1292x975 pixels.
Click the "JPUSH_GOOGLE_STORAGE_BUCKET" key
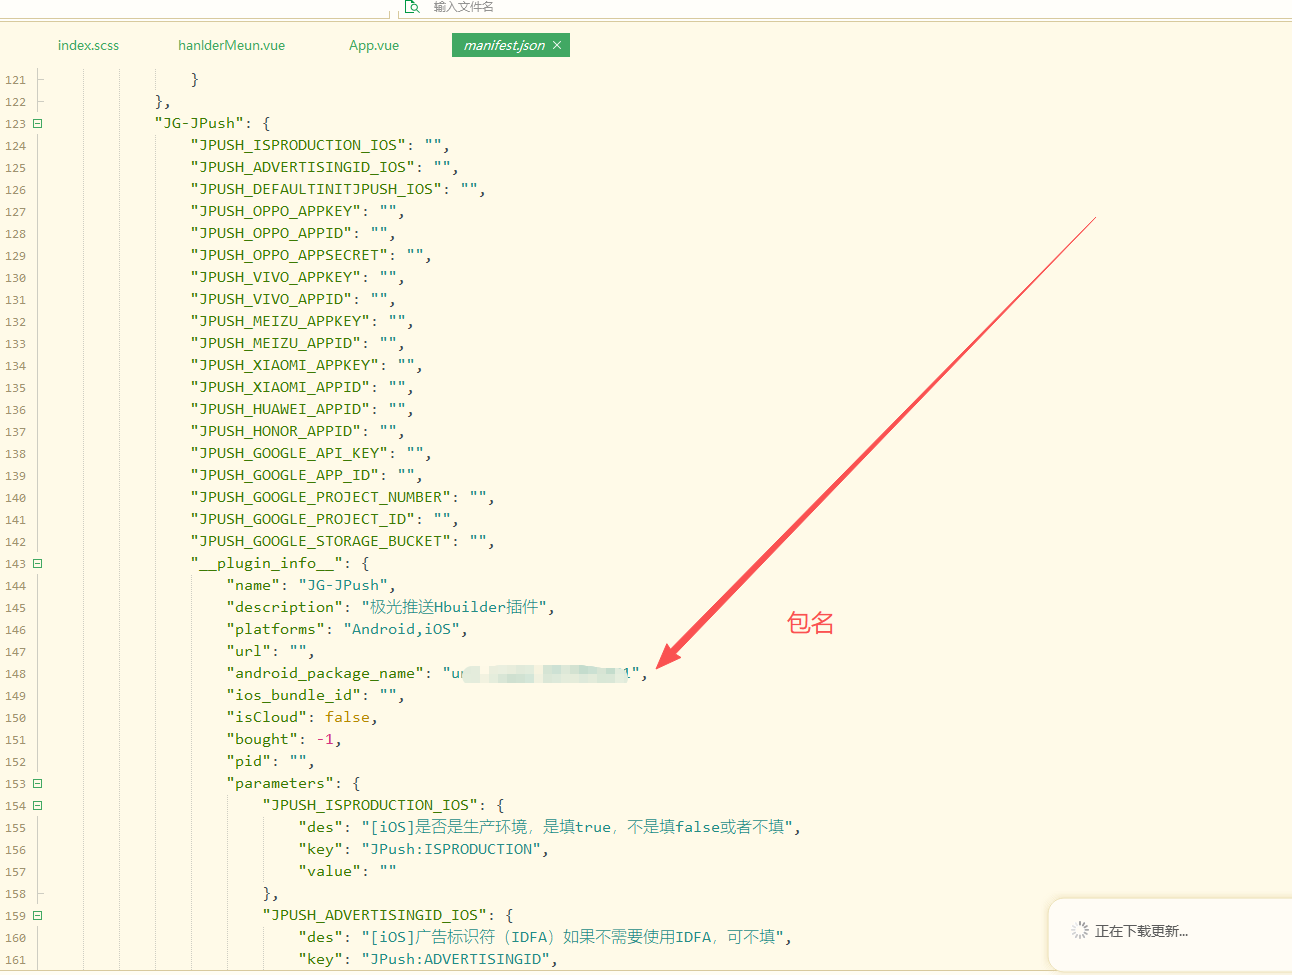point(320,541)
